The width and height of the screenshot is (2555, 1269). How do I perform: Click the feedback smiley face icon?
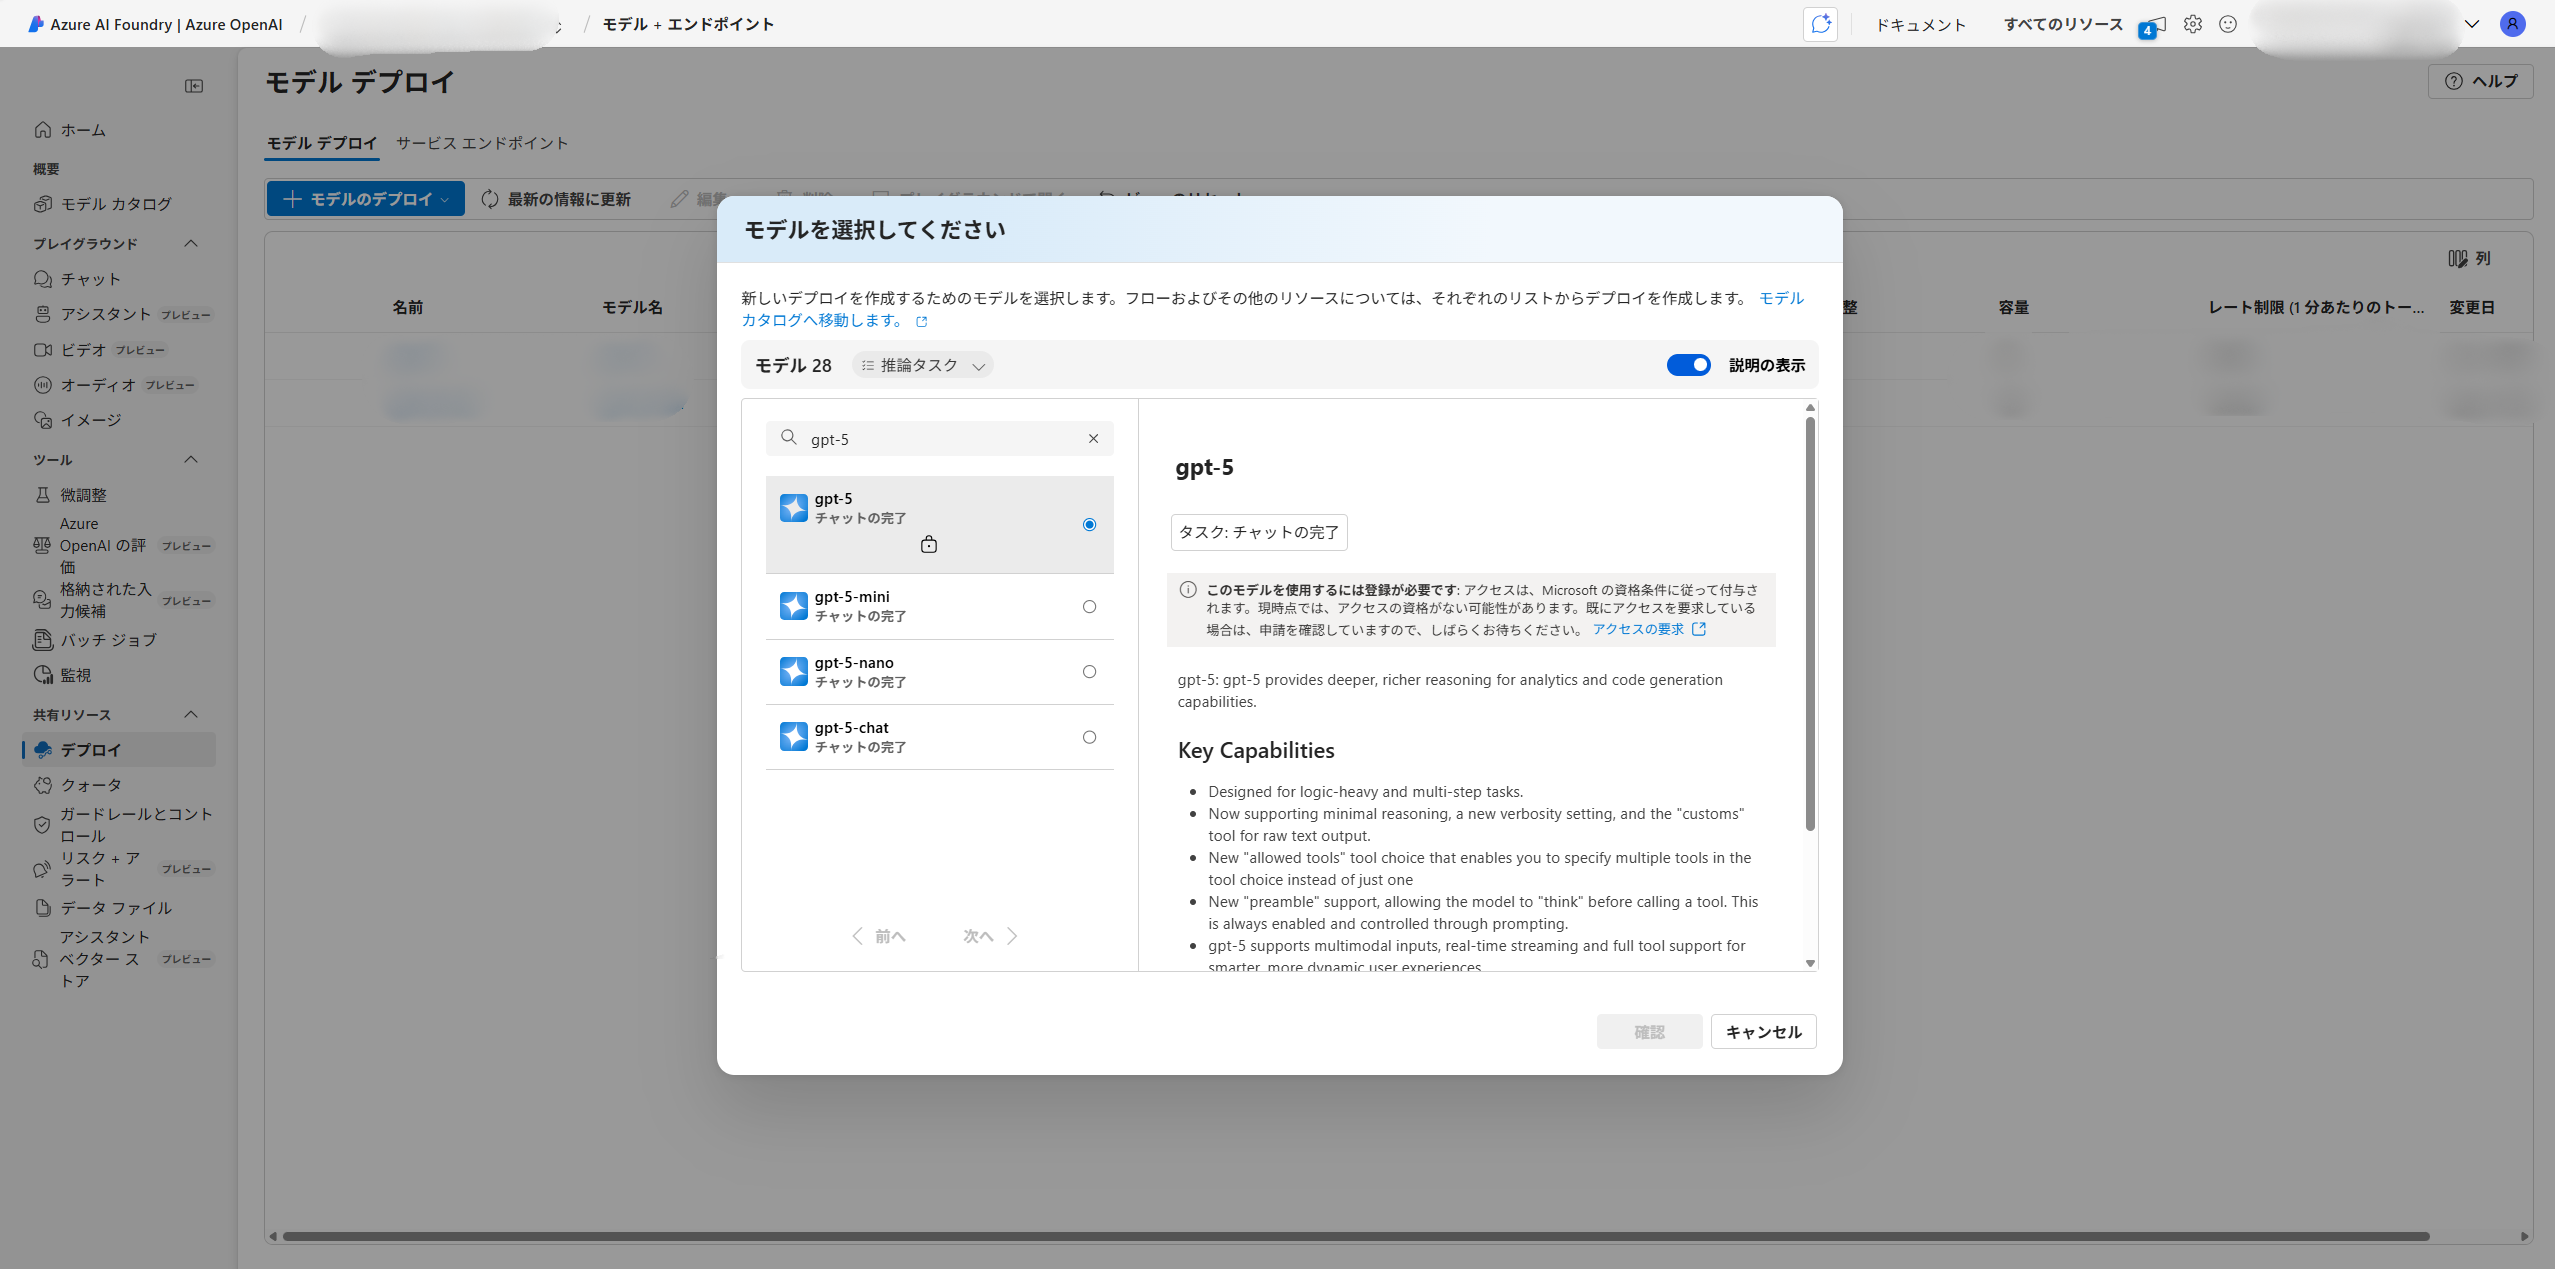pyautogui.click(x=2227, y=24)
